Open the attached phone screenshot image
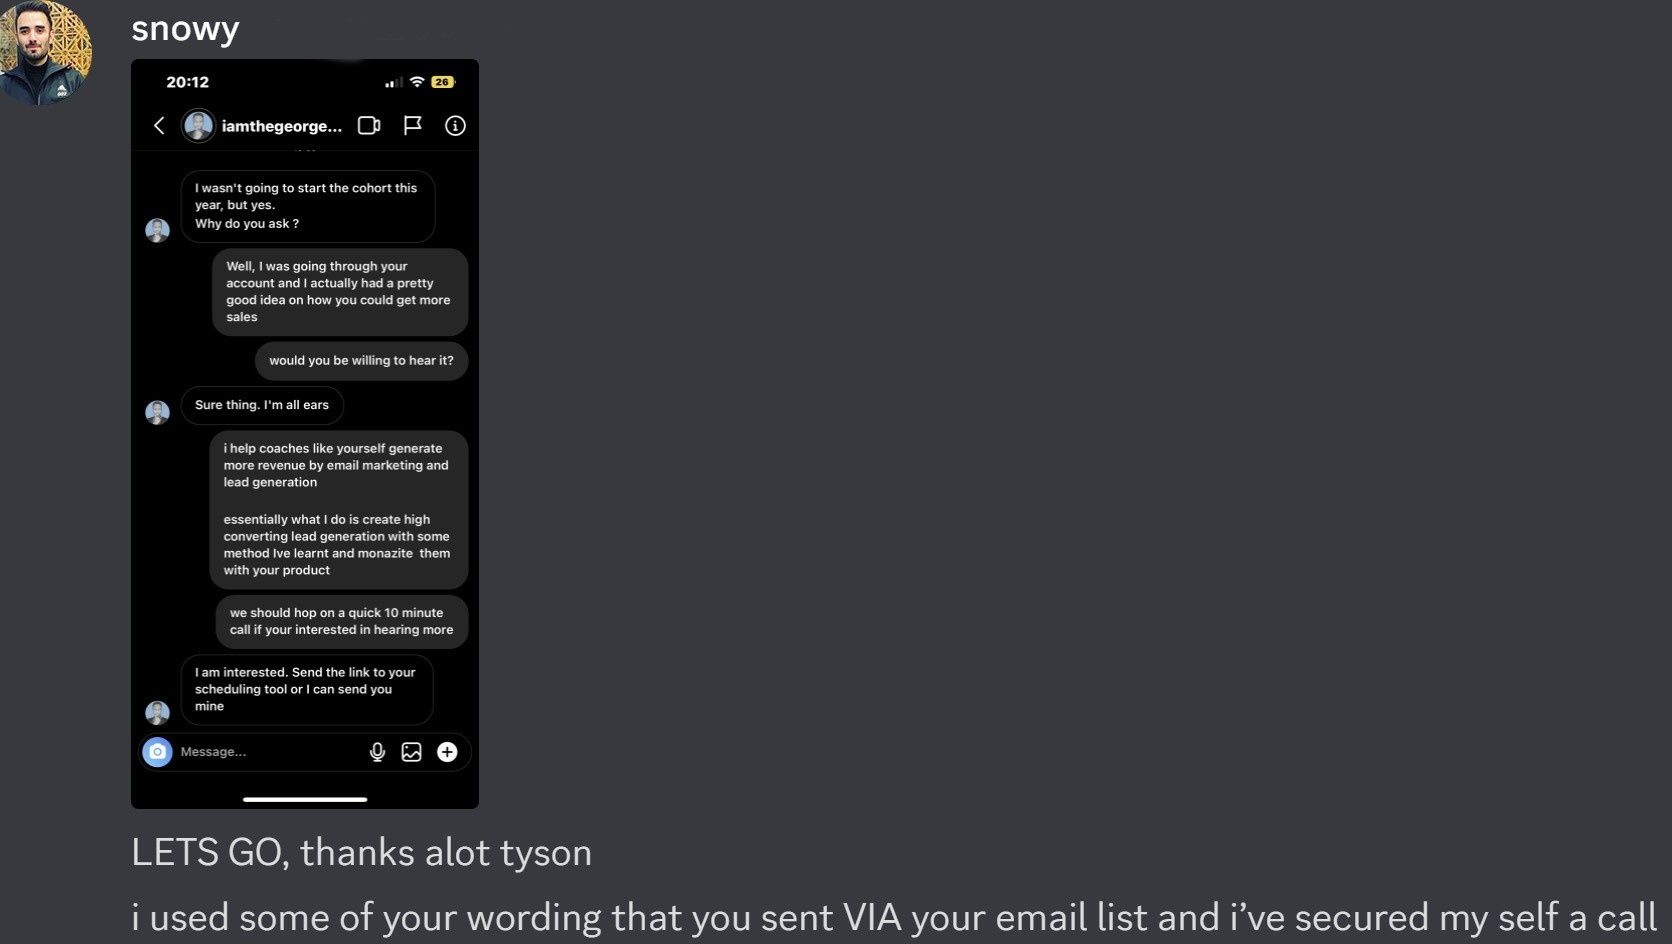Screen dimensions: 1672x944 [x=305, y=434]
